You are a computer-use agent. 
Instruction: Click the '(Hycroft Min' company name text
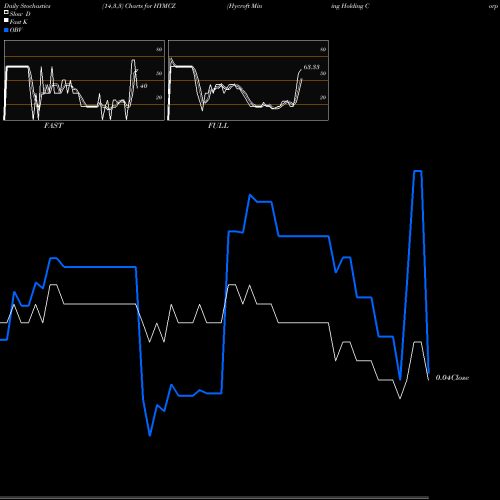point(244,6)
